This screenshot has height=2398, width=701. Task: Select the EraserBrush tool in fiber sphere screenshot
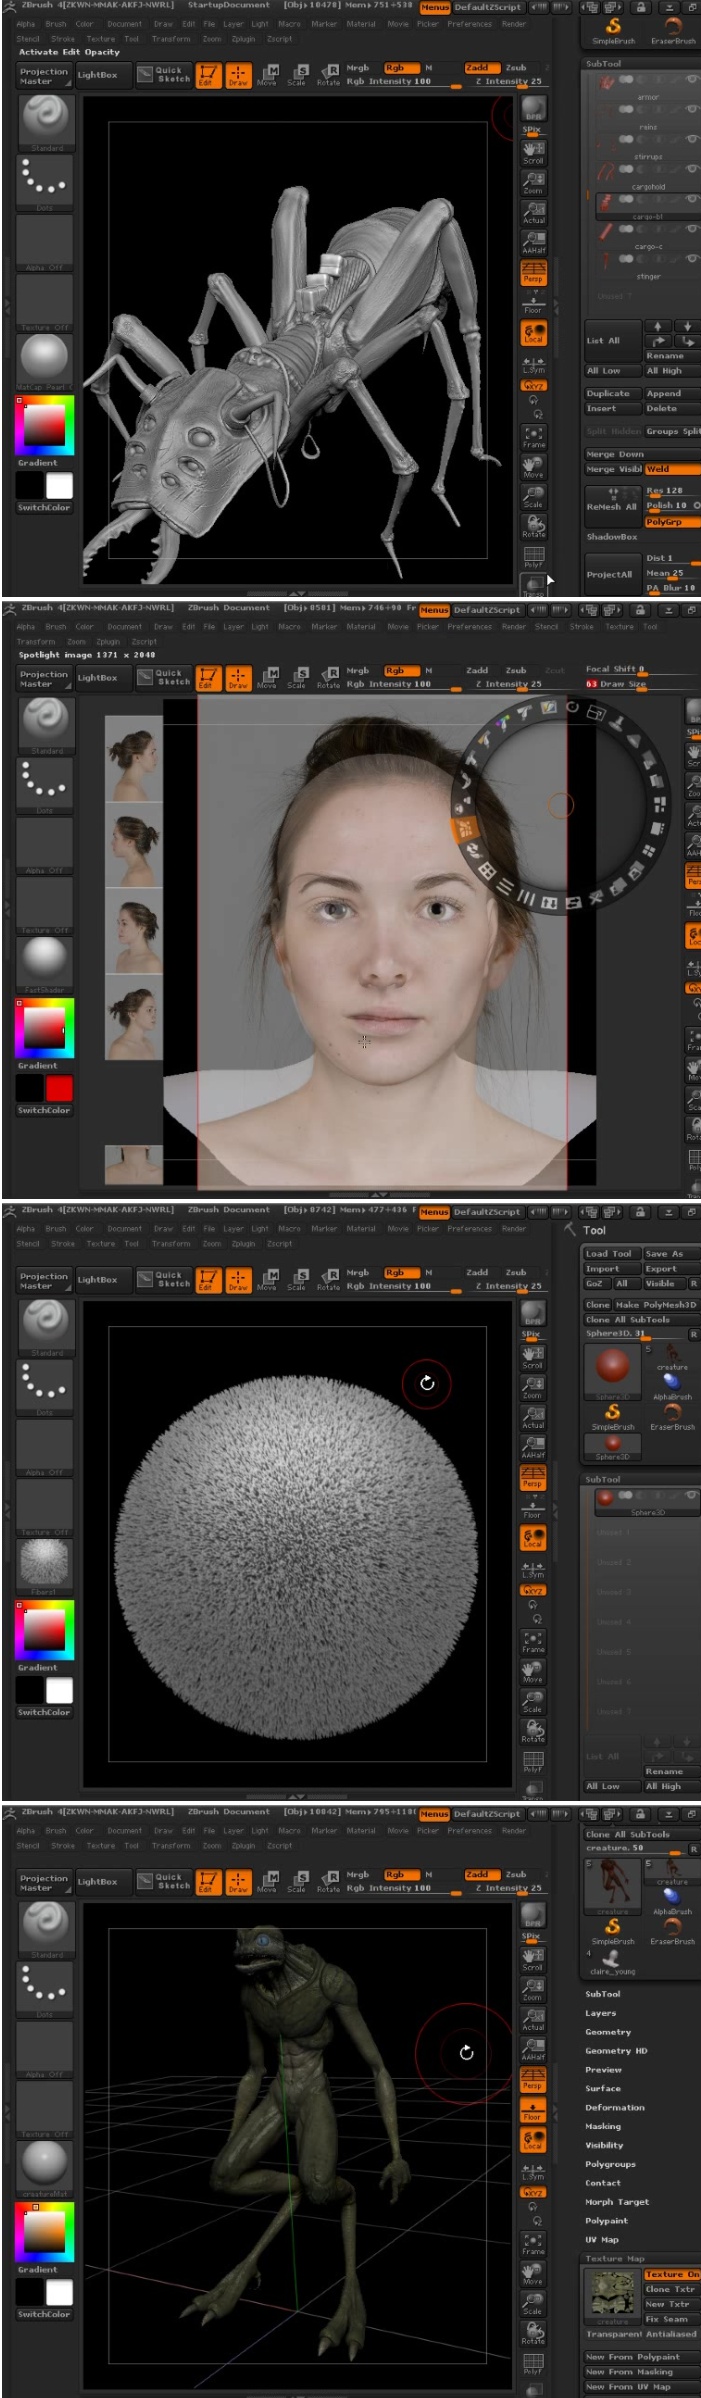(x=672, y=1416)
